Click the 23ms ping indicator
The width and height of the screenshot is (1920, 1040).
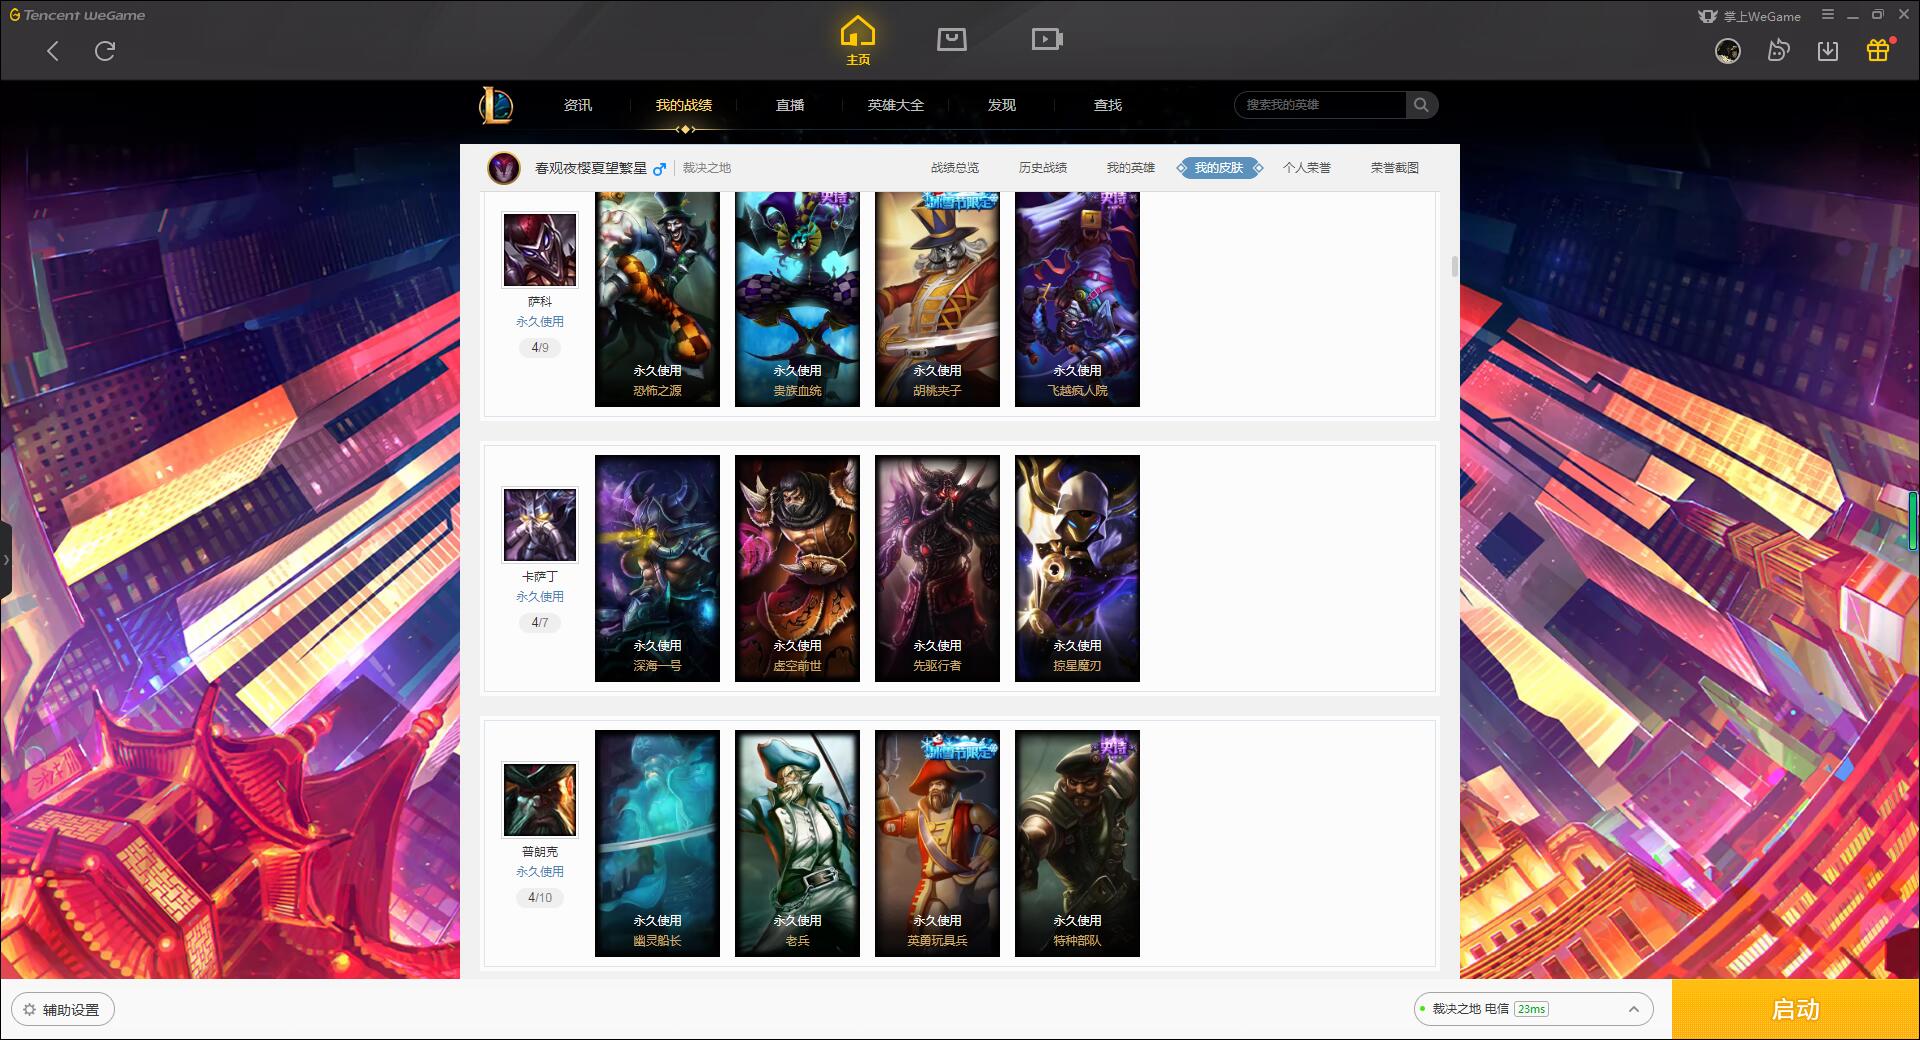coord(1531,1009)
